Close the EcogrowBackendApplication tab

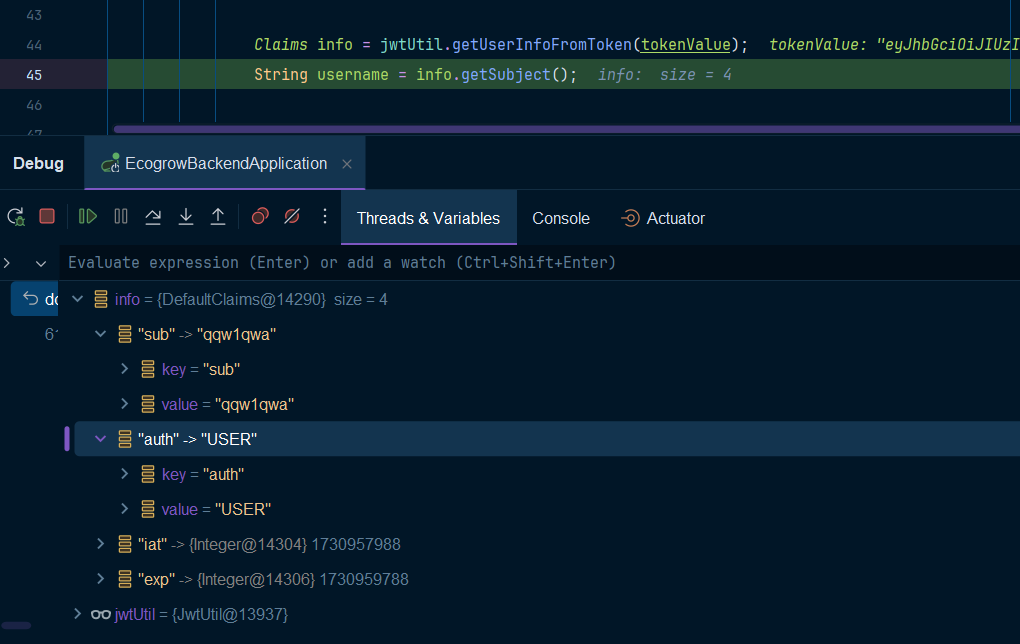347,164
